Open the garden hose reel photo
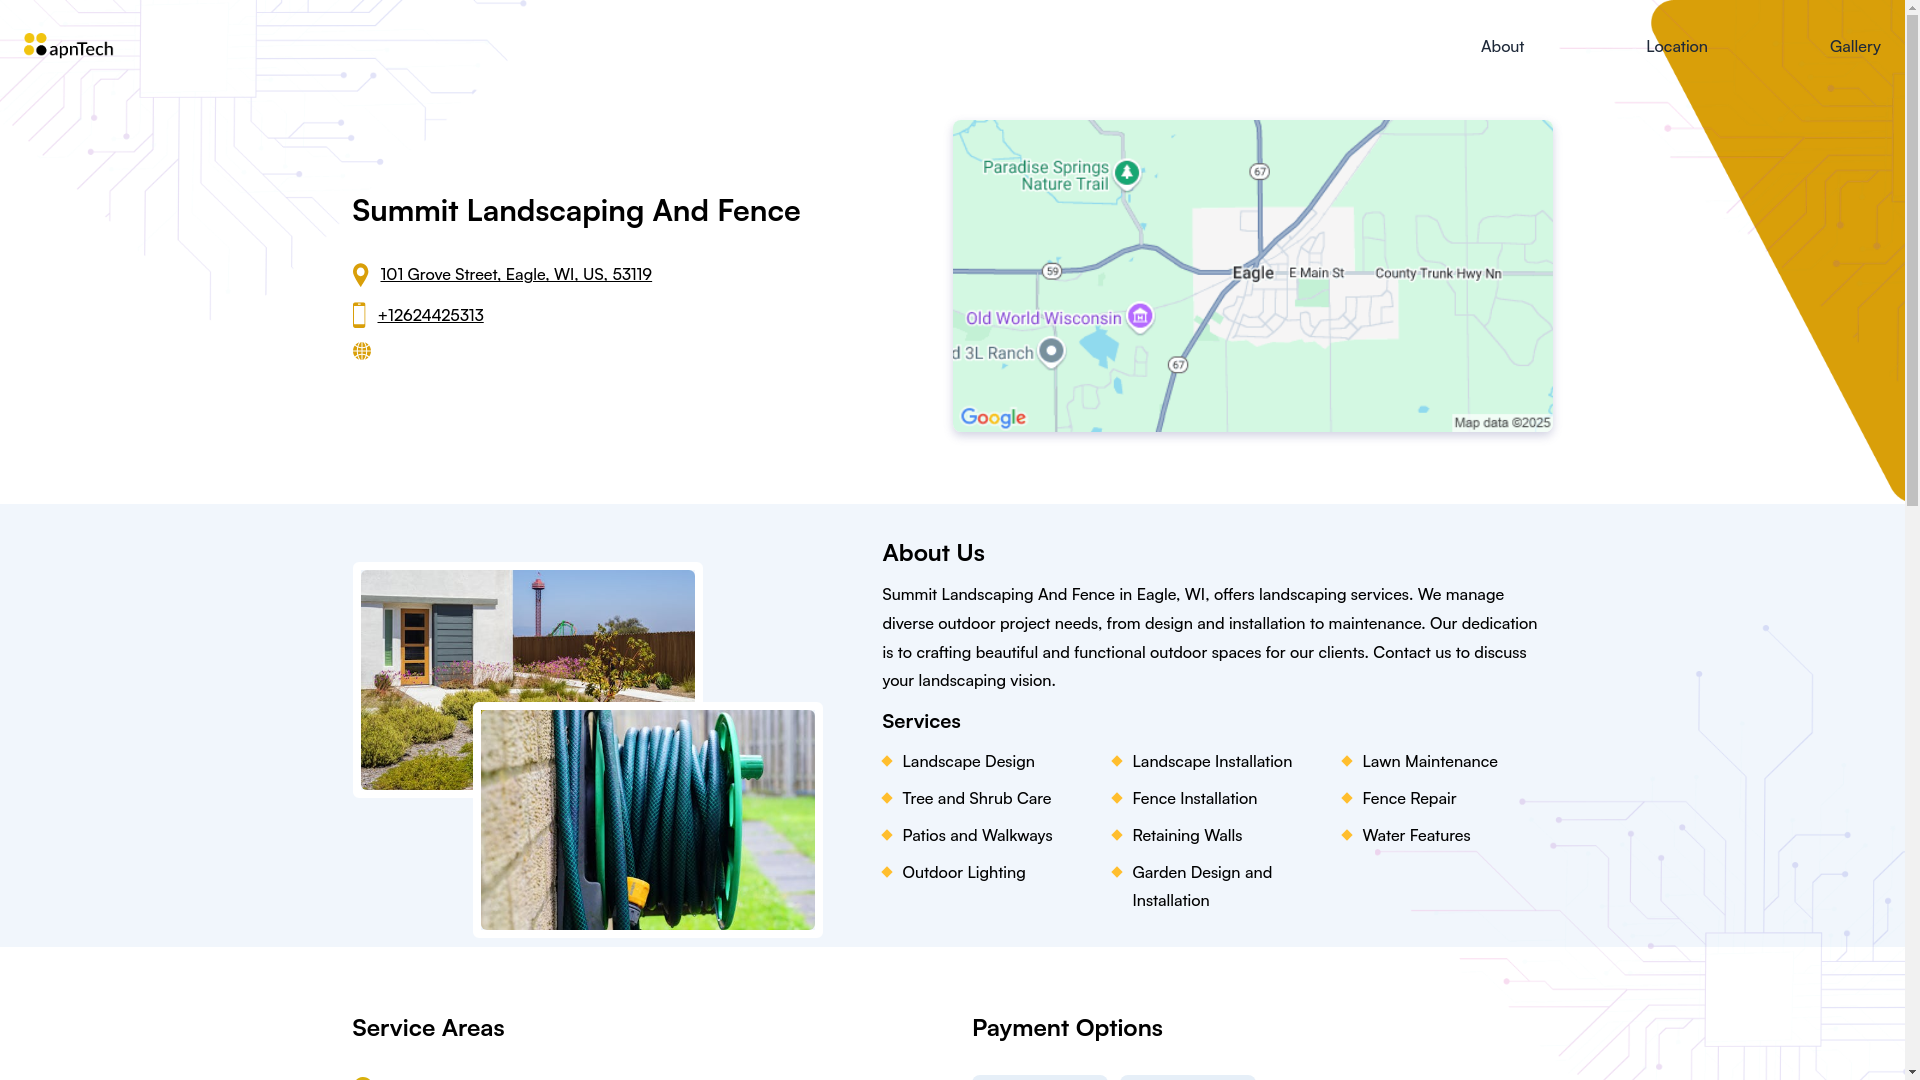Screen dimensions: 1920x1080 point(648,820)
